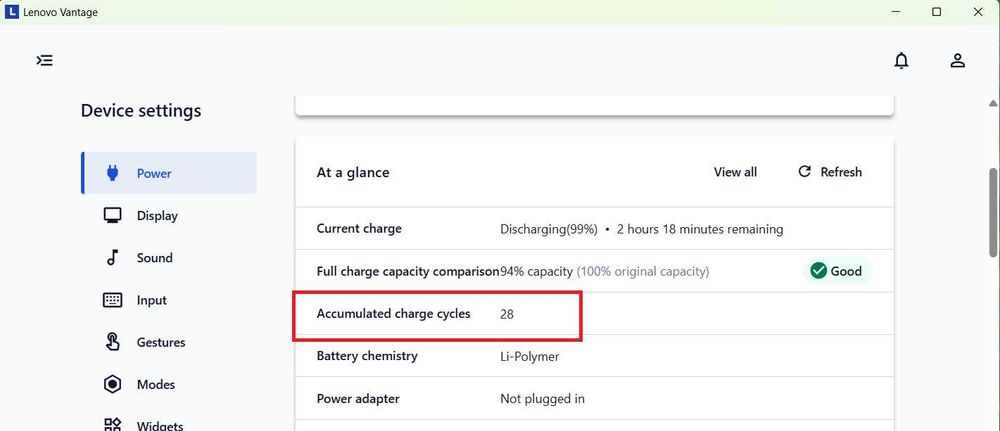This screenshot has height=431, width=1000.
Task: Click the Lenovo Vantage logo icon
Action: click(12, 12)
